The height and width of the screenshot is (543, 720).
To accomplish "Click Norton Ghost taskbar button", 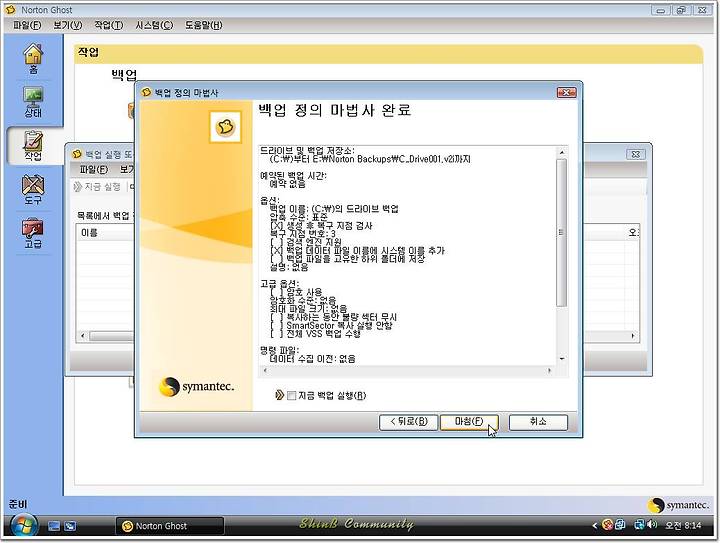I will click(170, 526).
